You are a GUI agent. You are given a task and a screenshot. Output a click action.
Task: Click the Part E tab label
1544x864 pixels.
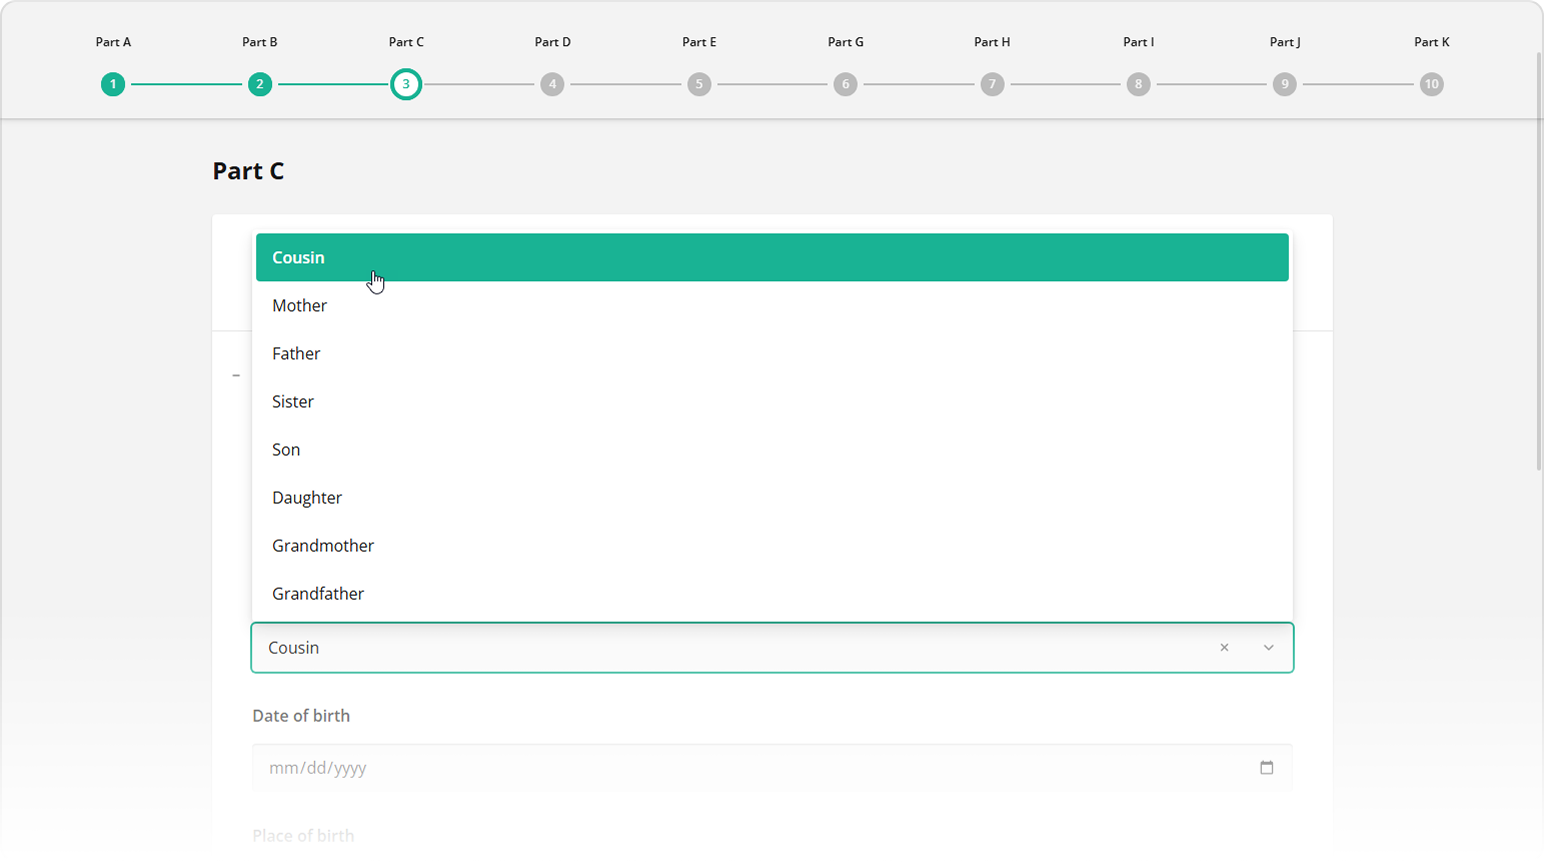pos(699,42)
